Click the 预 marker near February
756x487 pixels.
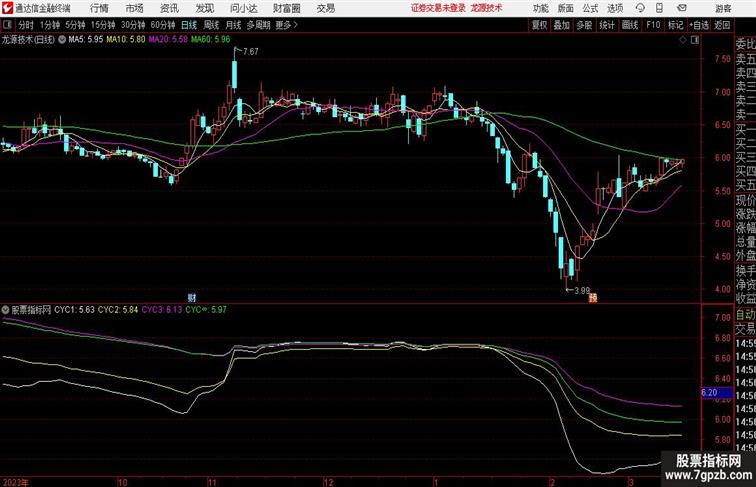pos(593,298)
